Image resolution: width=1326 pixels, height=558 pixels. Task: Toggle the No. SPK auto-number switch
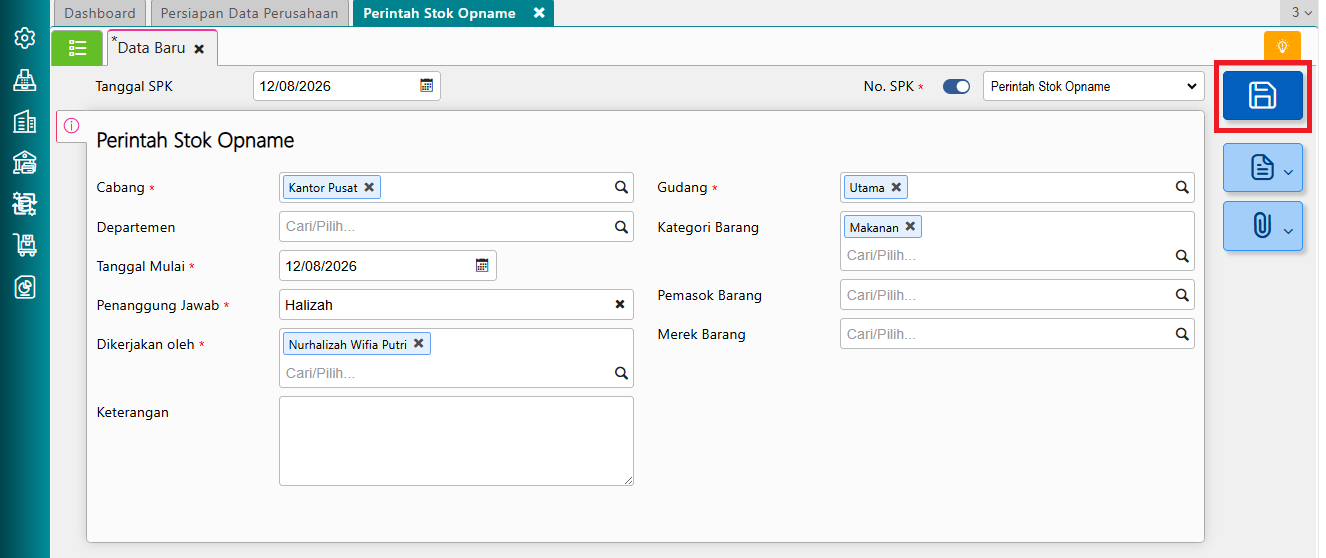point(957,87)
